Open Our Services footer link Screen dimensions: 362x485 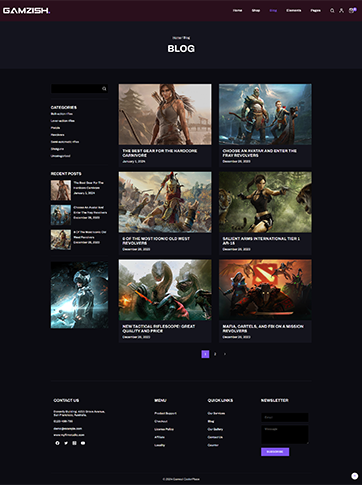tap(216, 413)
